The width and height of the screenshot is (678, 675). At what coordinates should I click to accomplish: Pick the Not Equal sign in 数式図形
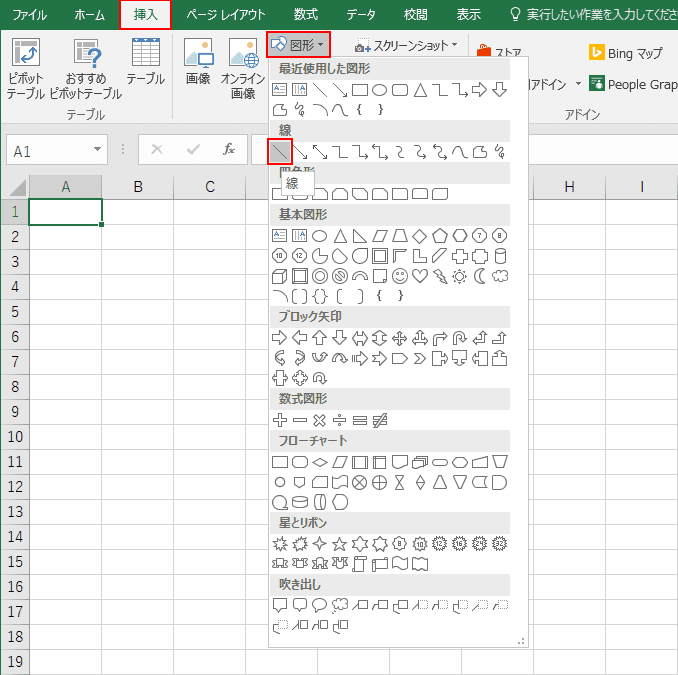(380, 420)
